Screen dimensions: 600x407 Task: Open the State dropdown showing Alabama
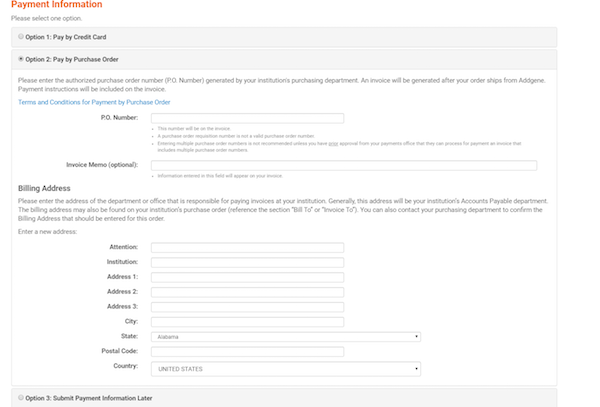point(286,337)
